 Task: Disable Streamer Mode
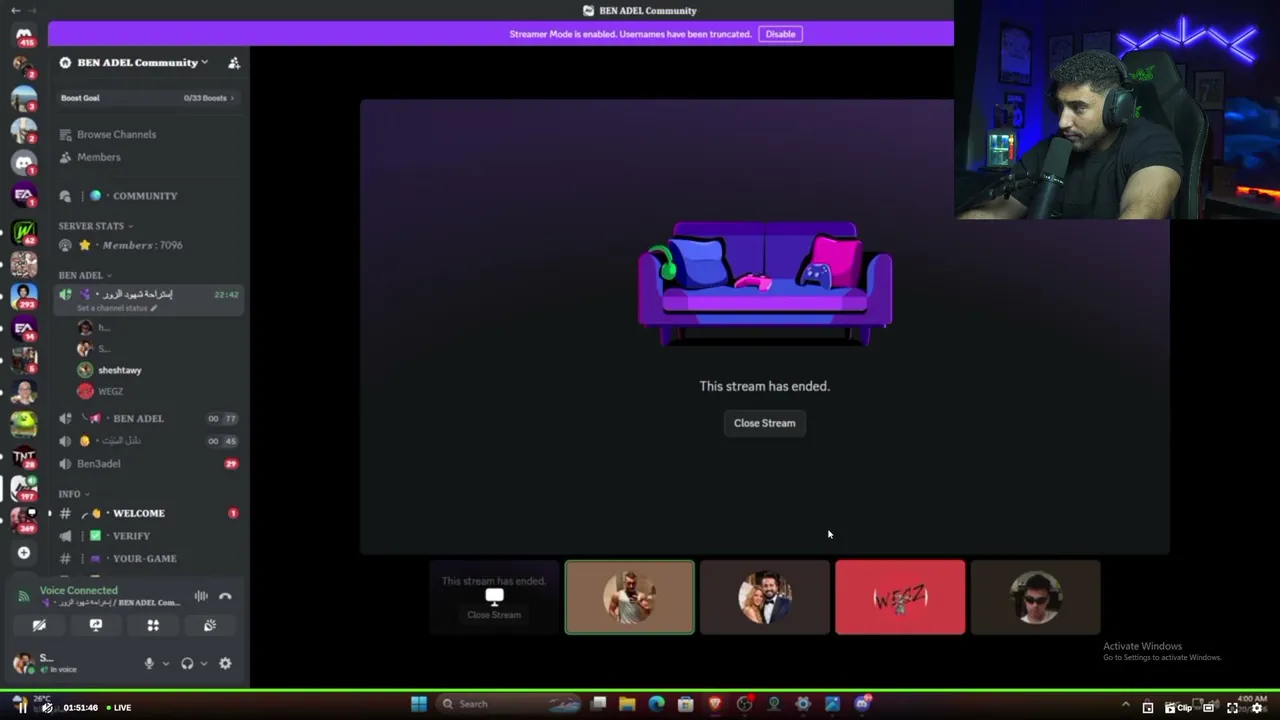tap(780, 34)
